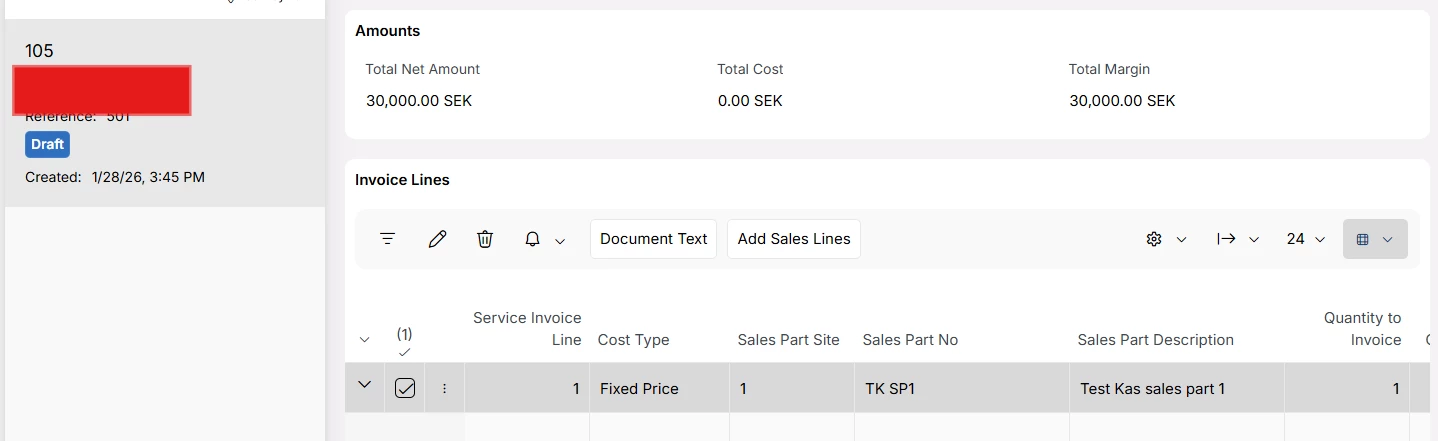Click the Draft status badge

click(47, 144)
